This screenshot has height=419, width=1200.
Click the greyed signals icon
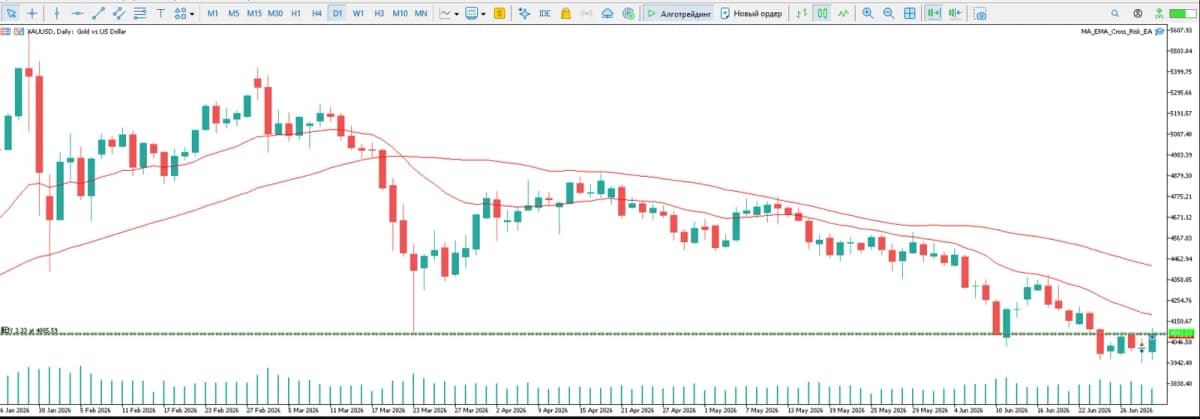tap(587, 13)
